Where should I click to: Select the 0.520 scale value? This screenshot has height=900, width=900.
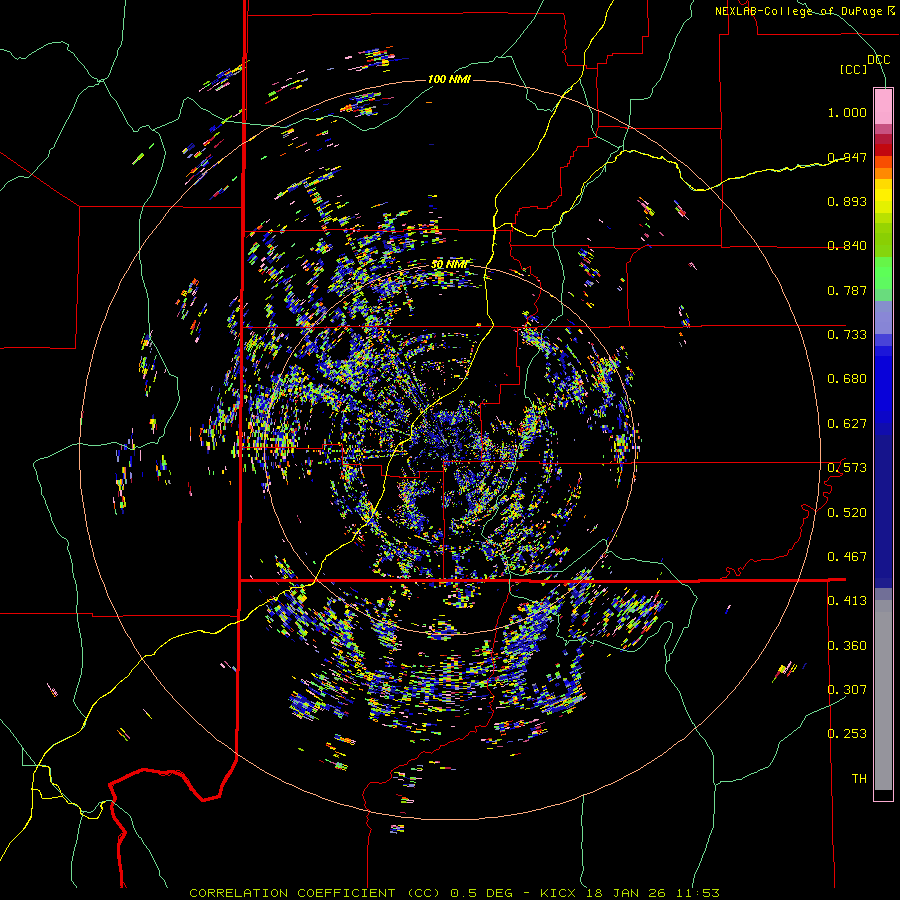[x=847, y=512]
